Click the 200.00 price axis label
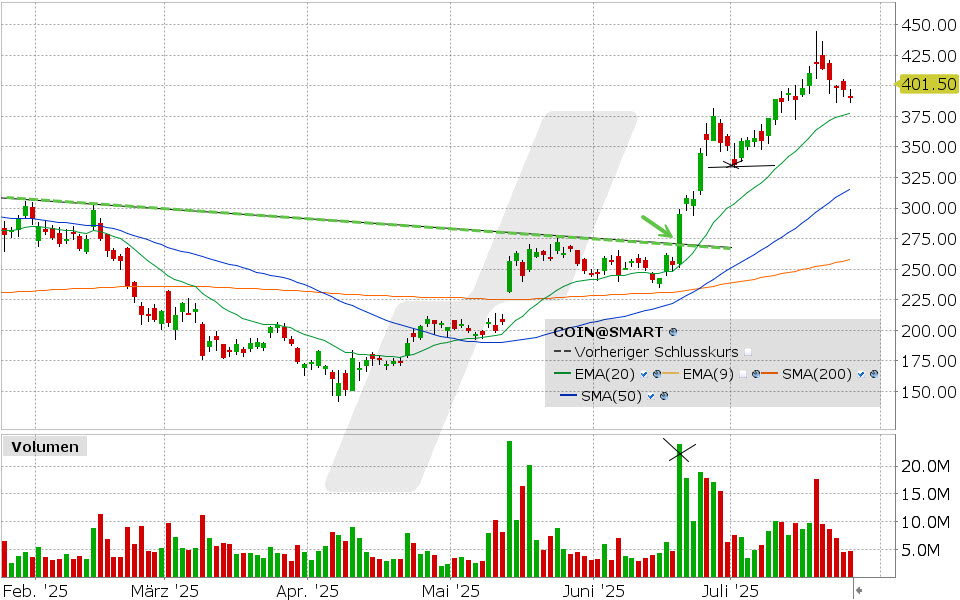960x600 pixels. (928, 331)
